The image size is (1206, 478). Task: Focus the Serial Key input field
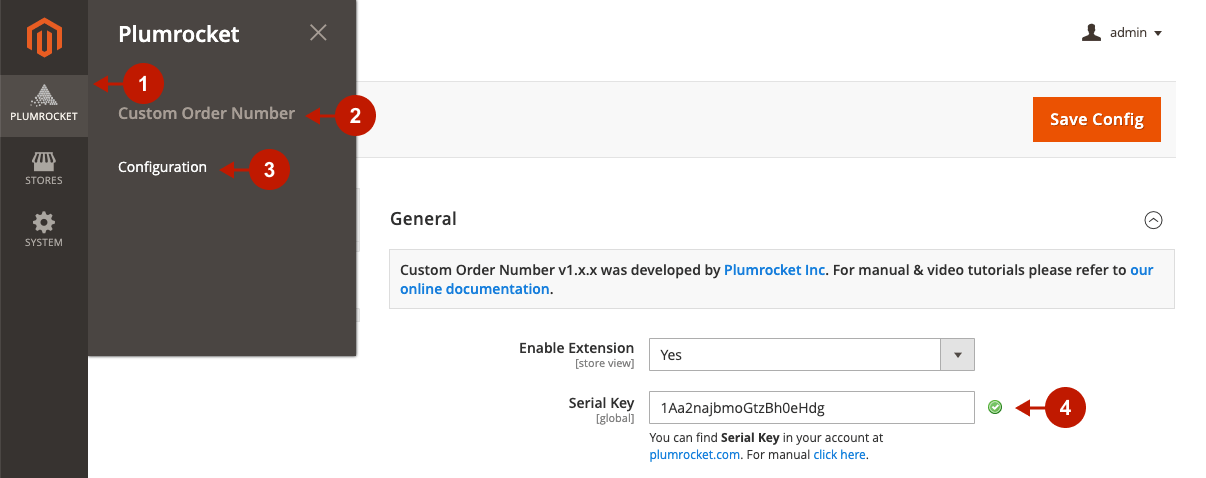click(x=812, y=407)
